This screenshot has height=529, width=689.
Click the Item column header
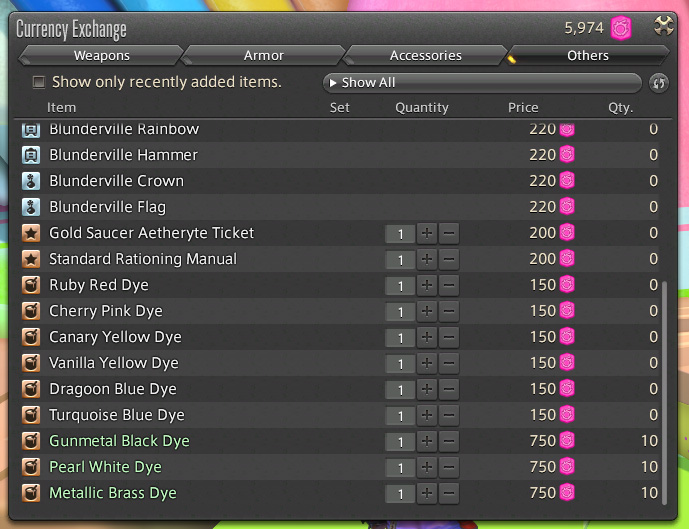pyautogui.click(x=61, y=108)
